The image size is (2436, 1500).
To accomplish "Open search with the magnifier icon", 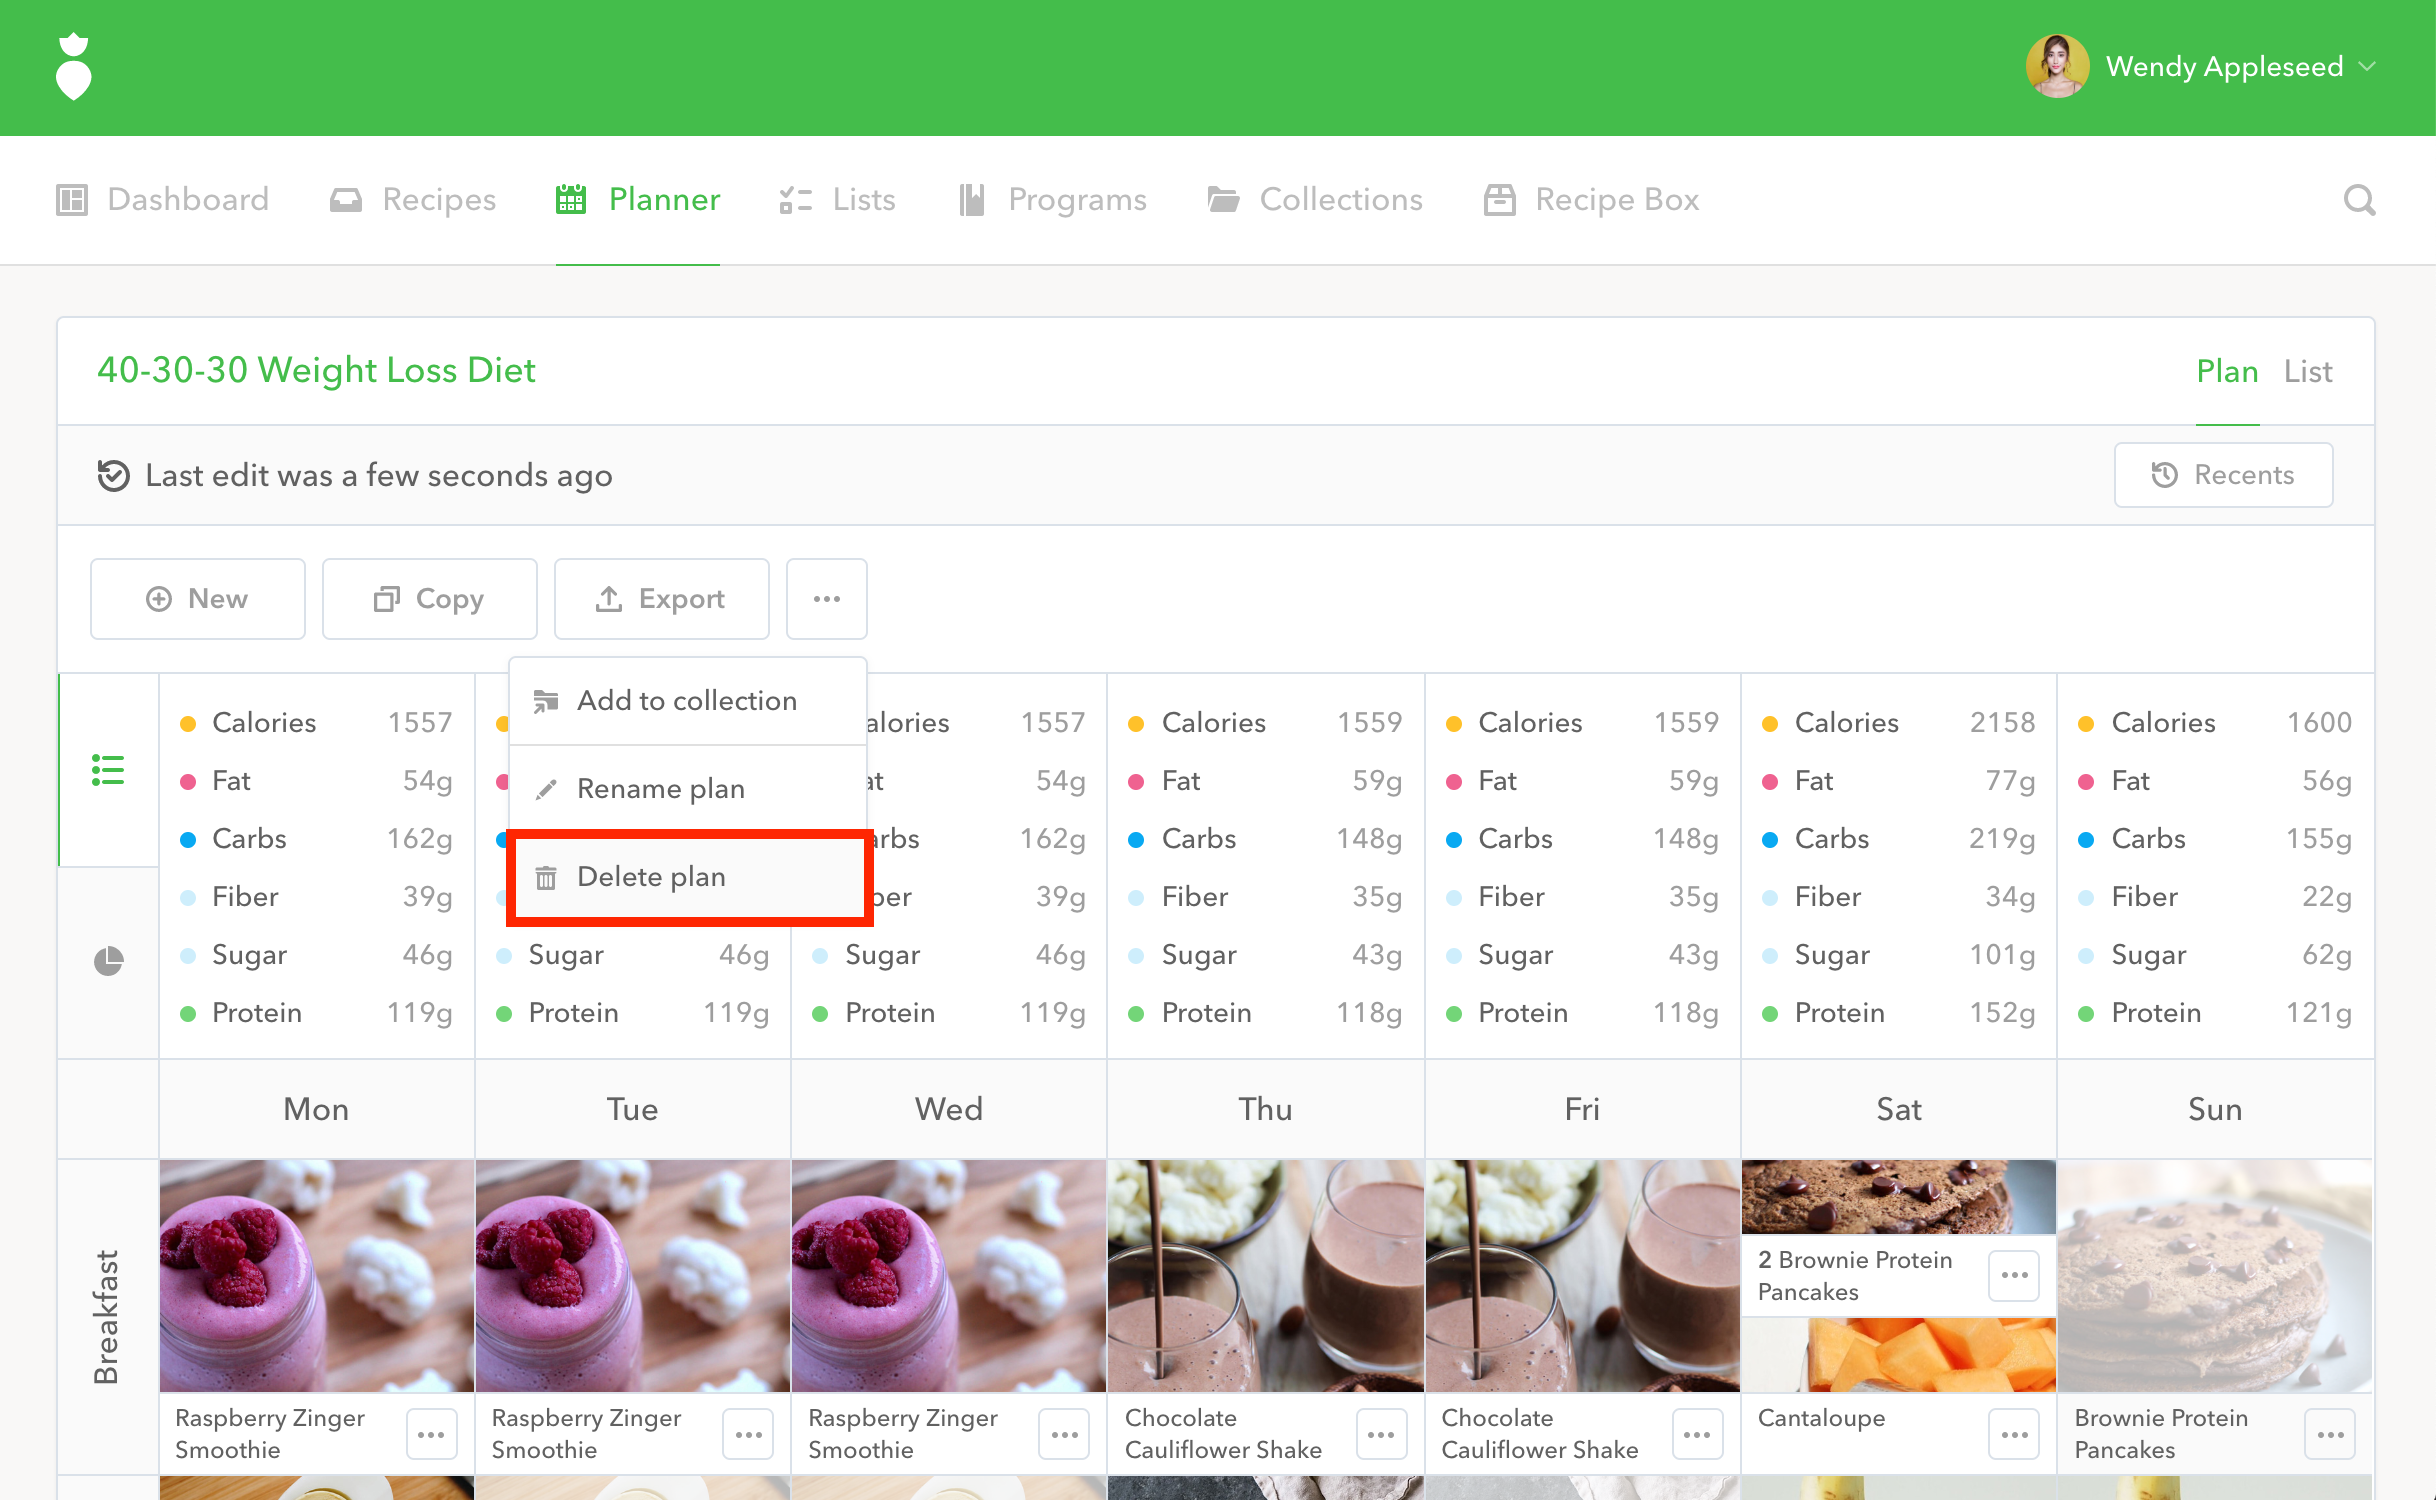I will coord(2359,200).
